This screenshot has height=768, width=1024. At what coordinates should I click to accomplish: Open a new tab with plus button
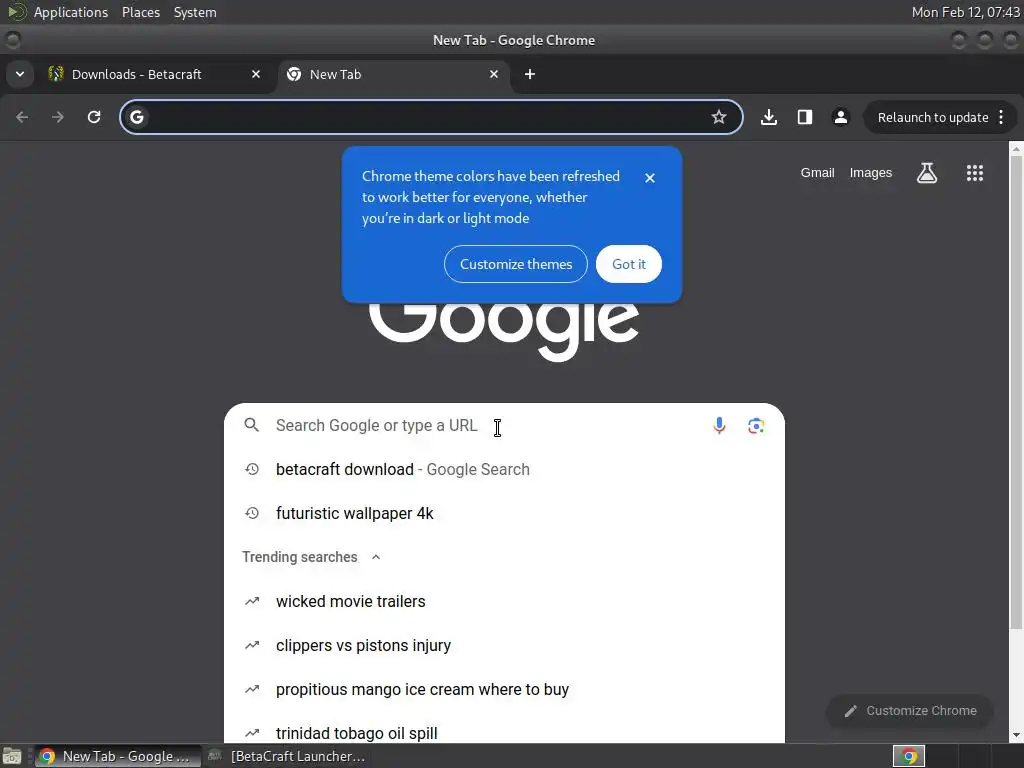coord(530,74)
